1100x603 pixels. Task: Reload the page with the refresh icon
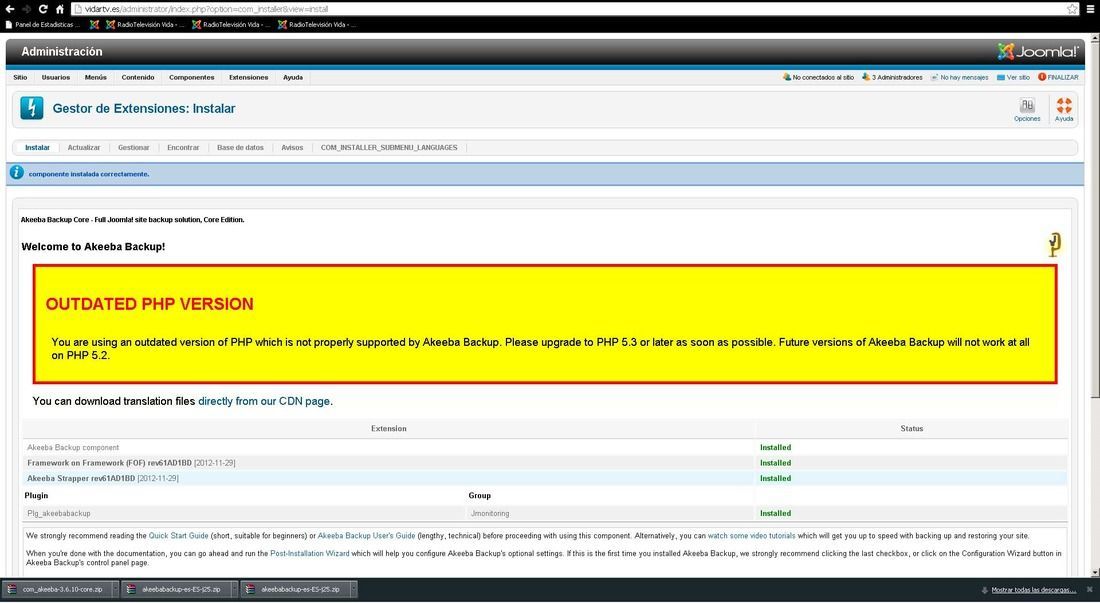pos(43,9)
